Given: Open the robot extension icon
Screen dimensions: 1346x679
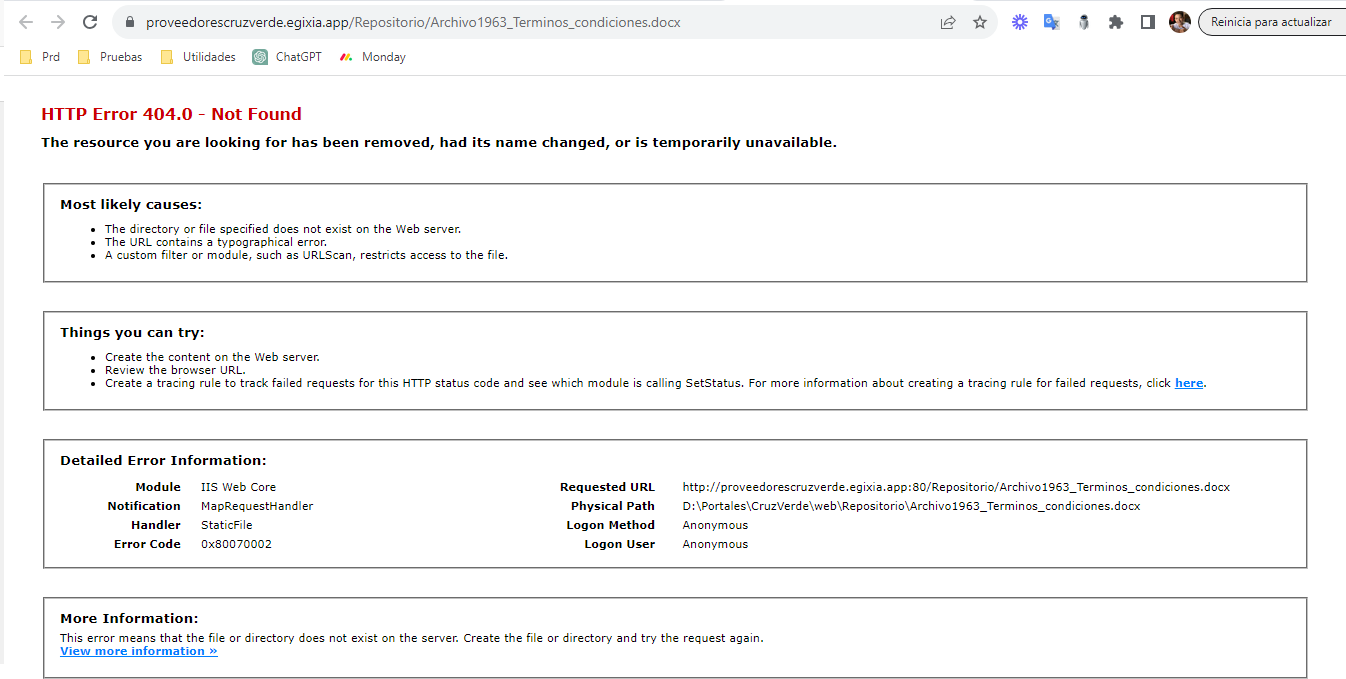Looking at the screenshot, I should click(x=1084, y=22).
